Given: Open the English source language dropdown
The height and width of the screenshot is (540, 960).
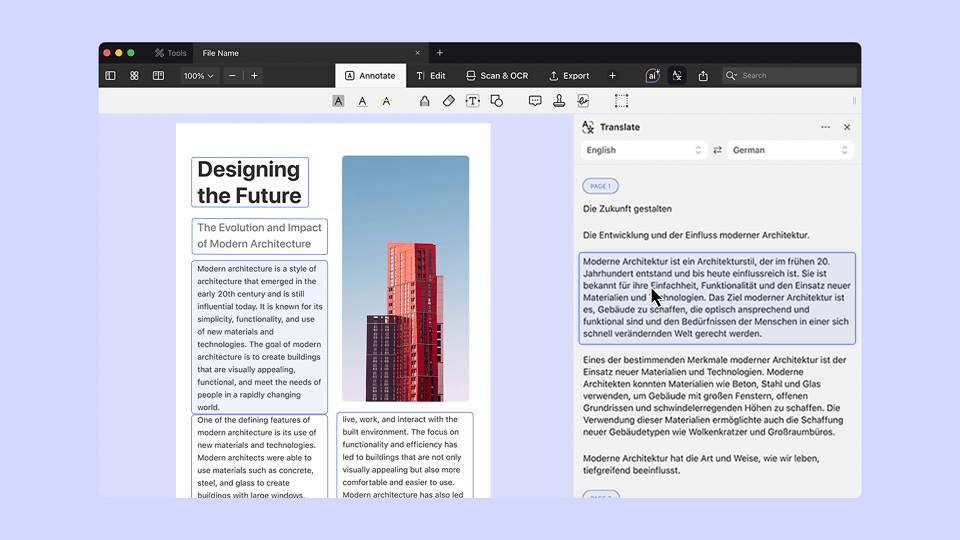Looking at the screenshot, I should [644, 150].
